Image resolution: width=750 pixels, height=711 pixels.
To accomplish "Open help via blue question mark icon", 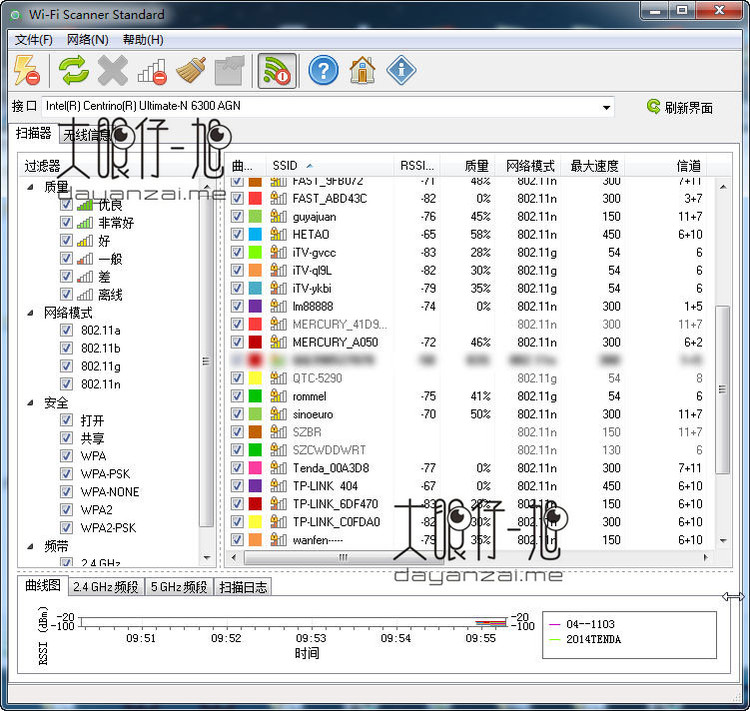I will 323,71.
